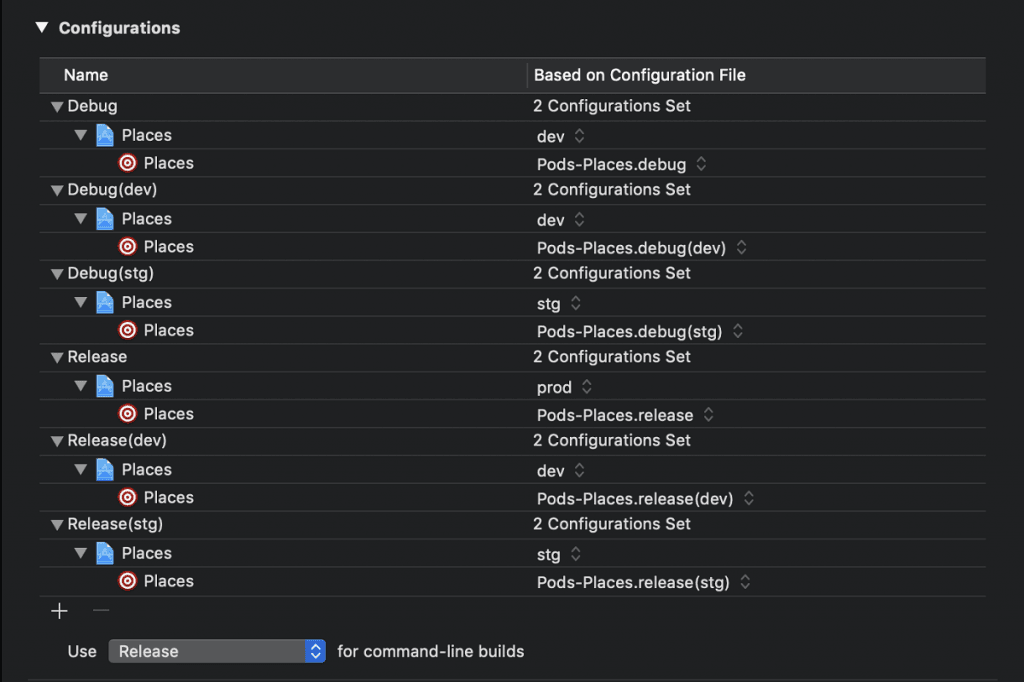Click Places target icon under Release(stg)

coord(127,581)
